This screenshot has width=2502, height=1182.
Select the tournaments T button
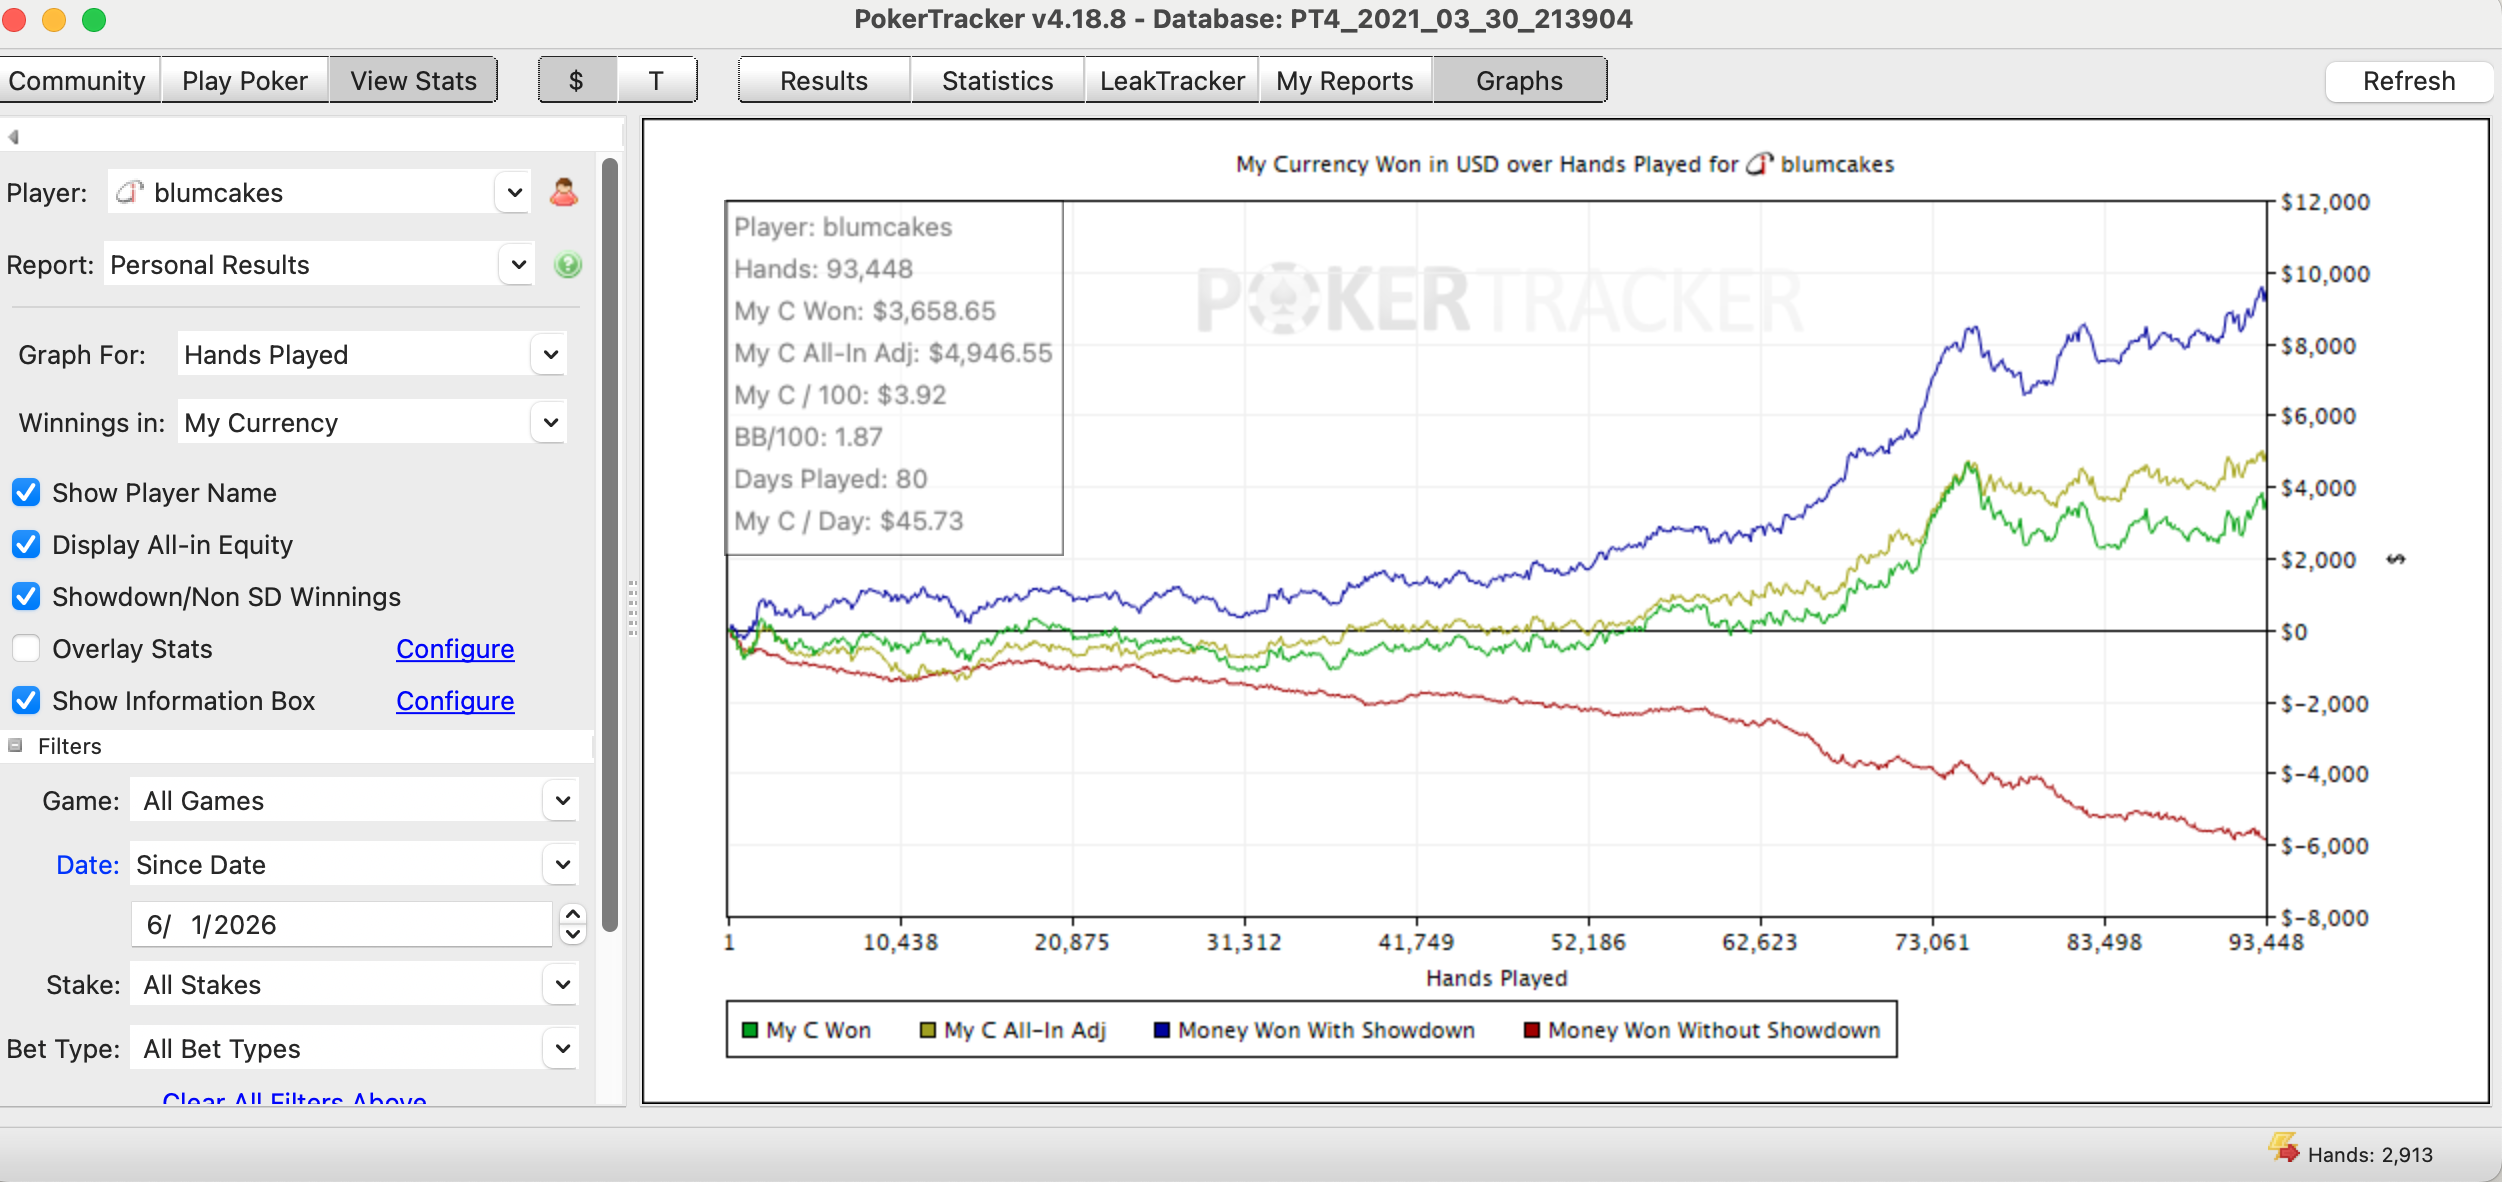[656, 81]
